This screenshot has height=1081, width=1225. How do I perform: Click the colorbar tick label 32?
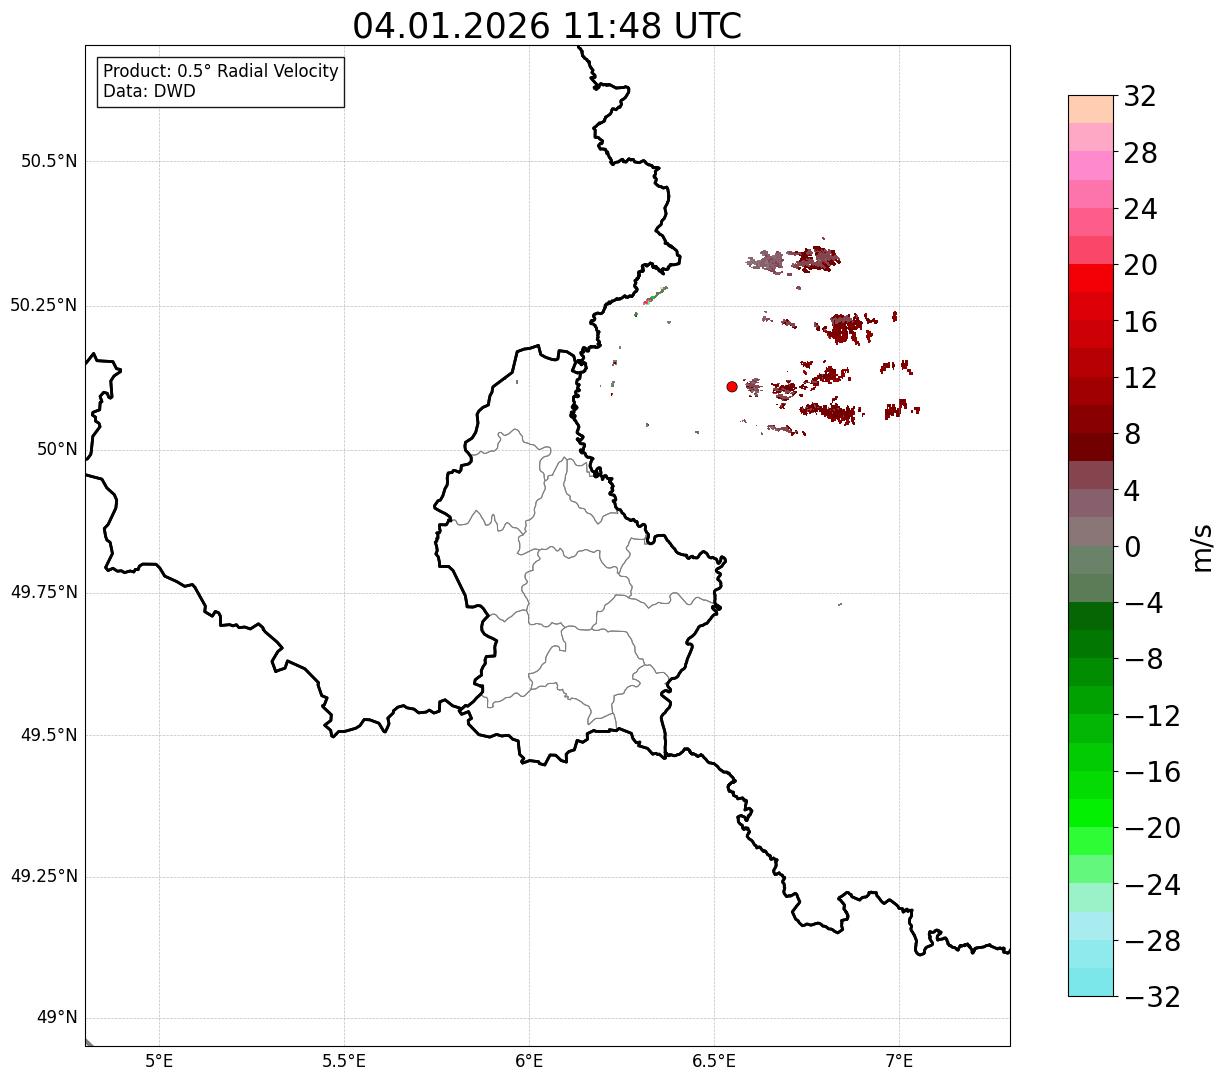coord(1140,97)
